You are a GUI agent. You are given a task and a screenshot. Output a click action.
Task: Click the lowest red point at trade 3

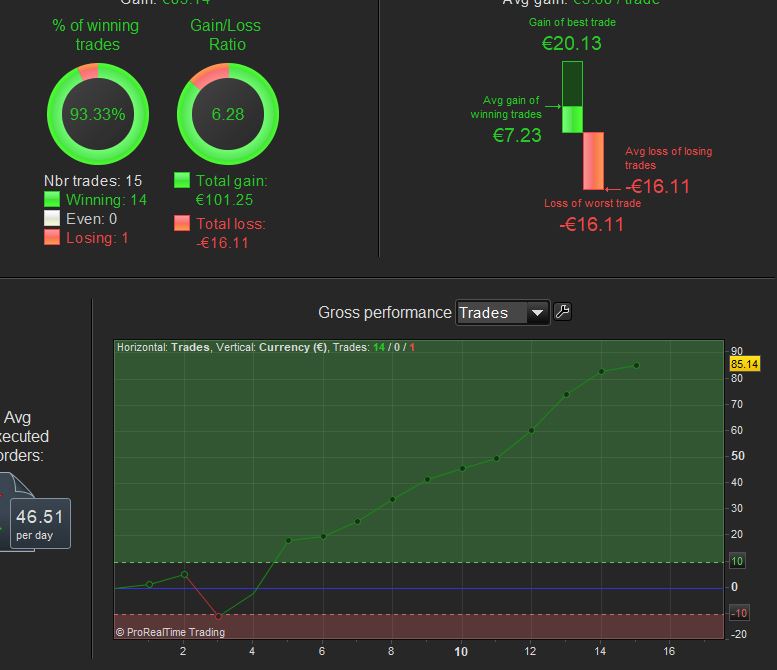tap(218, 616)
